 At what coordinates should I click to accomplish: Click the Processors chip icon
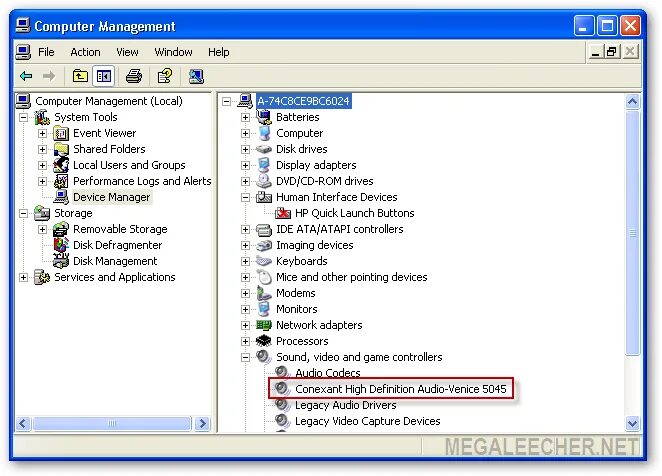(x=264, y=341)
